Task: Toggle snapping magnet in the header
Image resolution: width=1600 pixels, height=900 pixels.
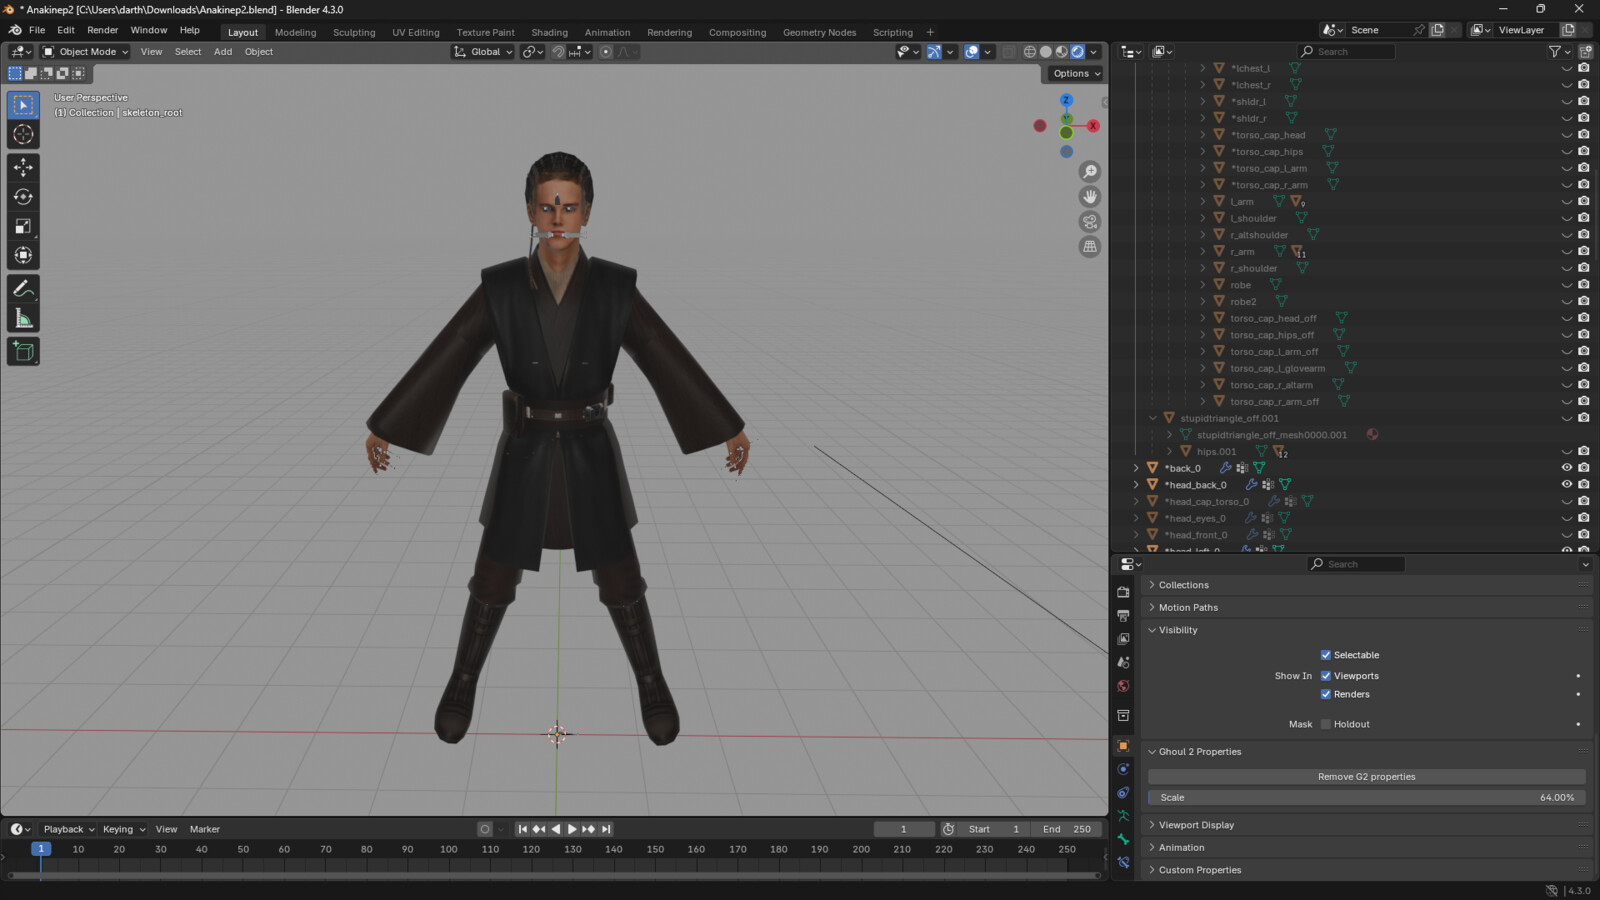Action: (x=558, y=52)
